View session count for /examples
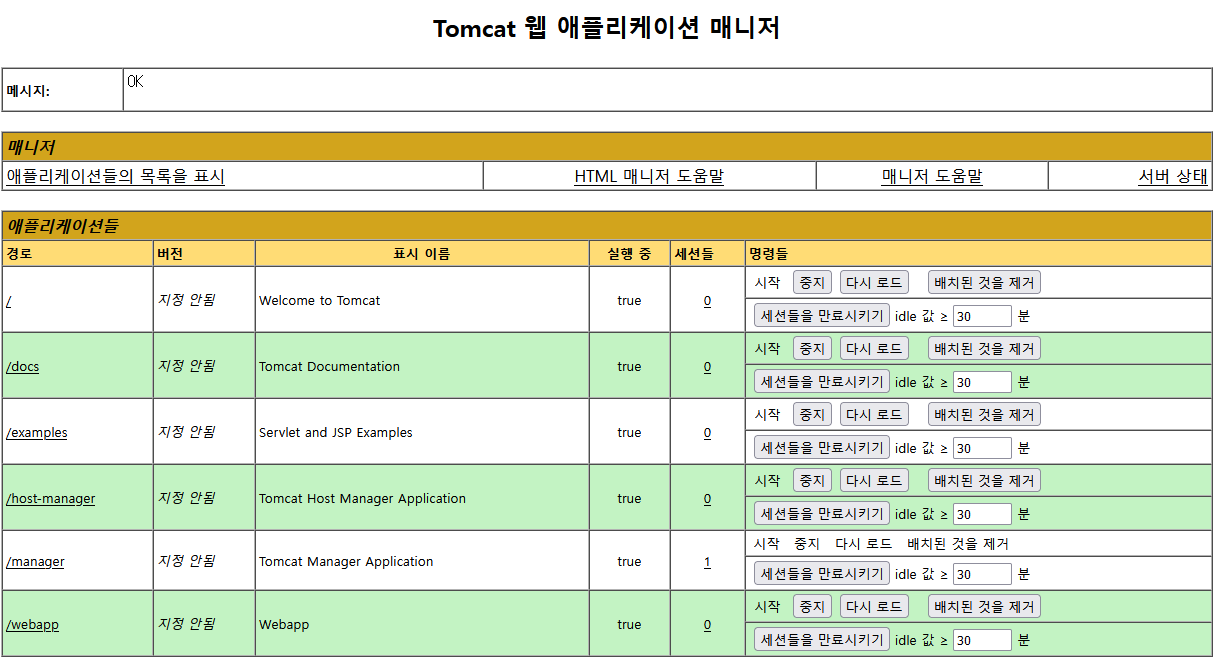This screenshot has width=1215, height=660. click(707, 433)
